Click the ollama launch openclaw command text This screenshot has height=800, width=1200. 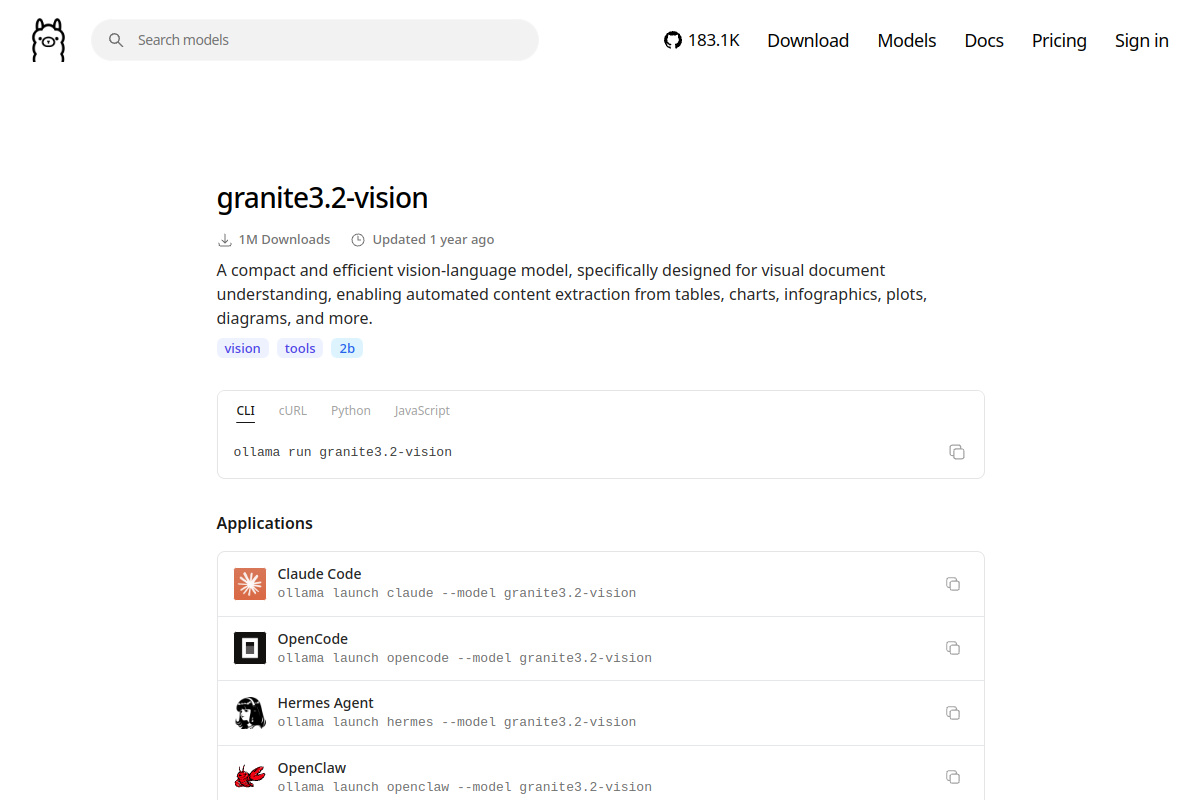pos(465,787)
